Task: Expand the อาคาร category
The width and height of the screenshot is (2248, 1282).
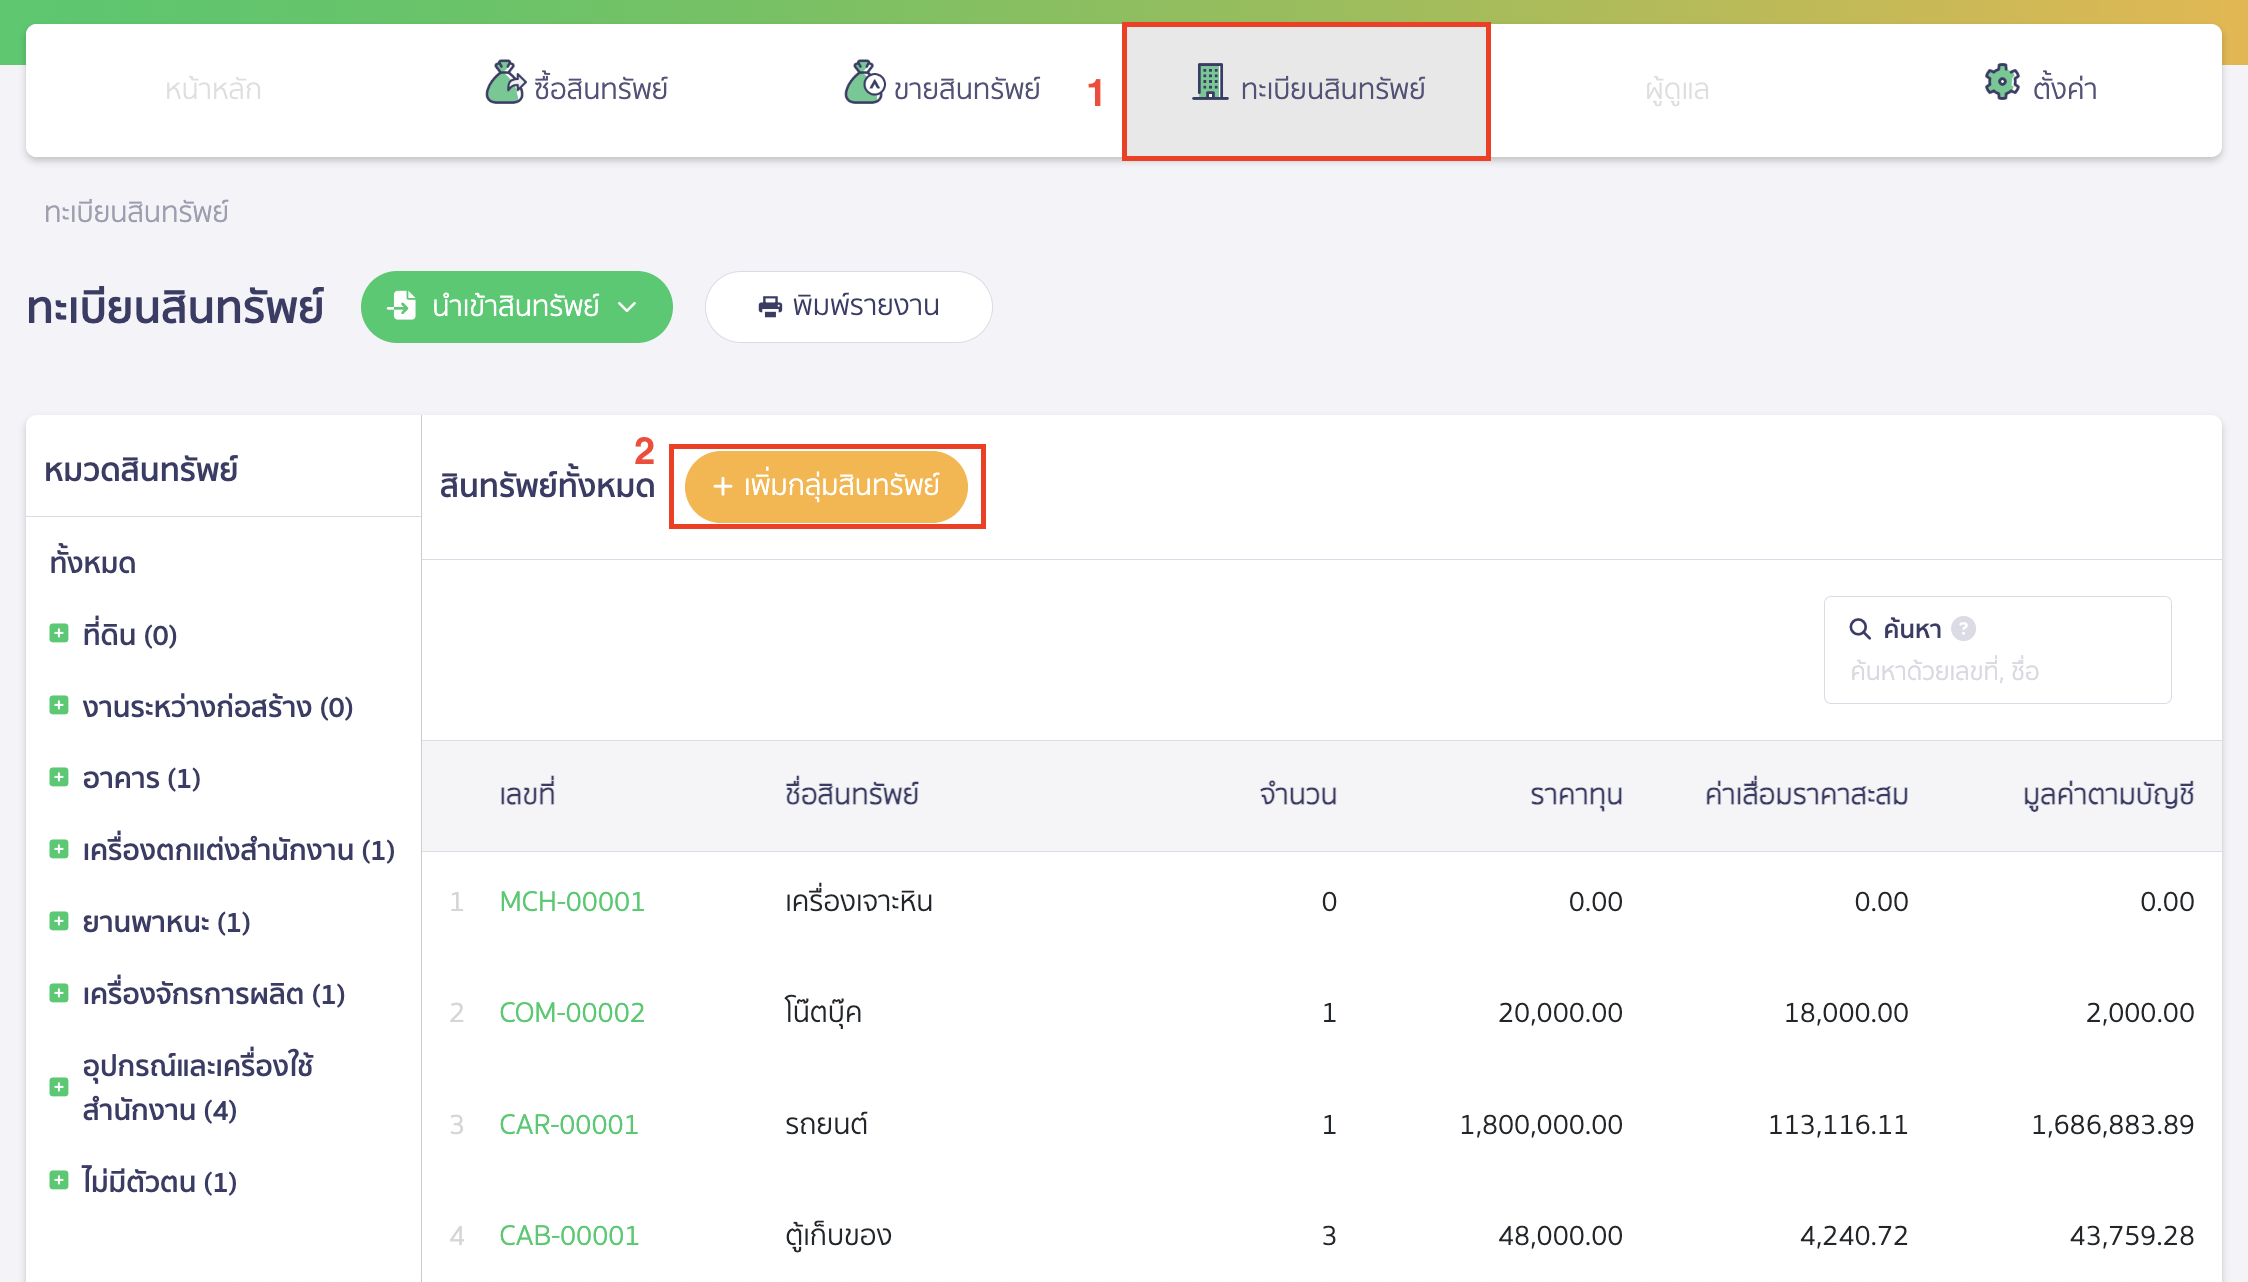Action: click(58, 777)
